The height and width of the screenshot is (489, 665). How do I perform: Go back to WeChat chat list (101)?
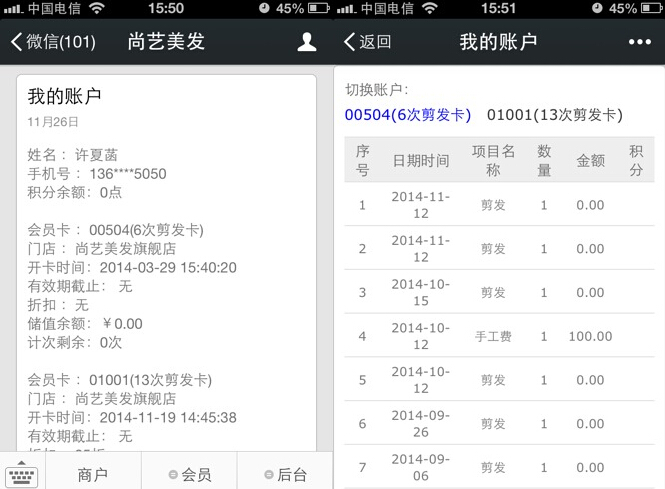point(53,42)
